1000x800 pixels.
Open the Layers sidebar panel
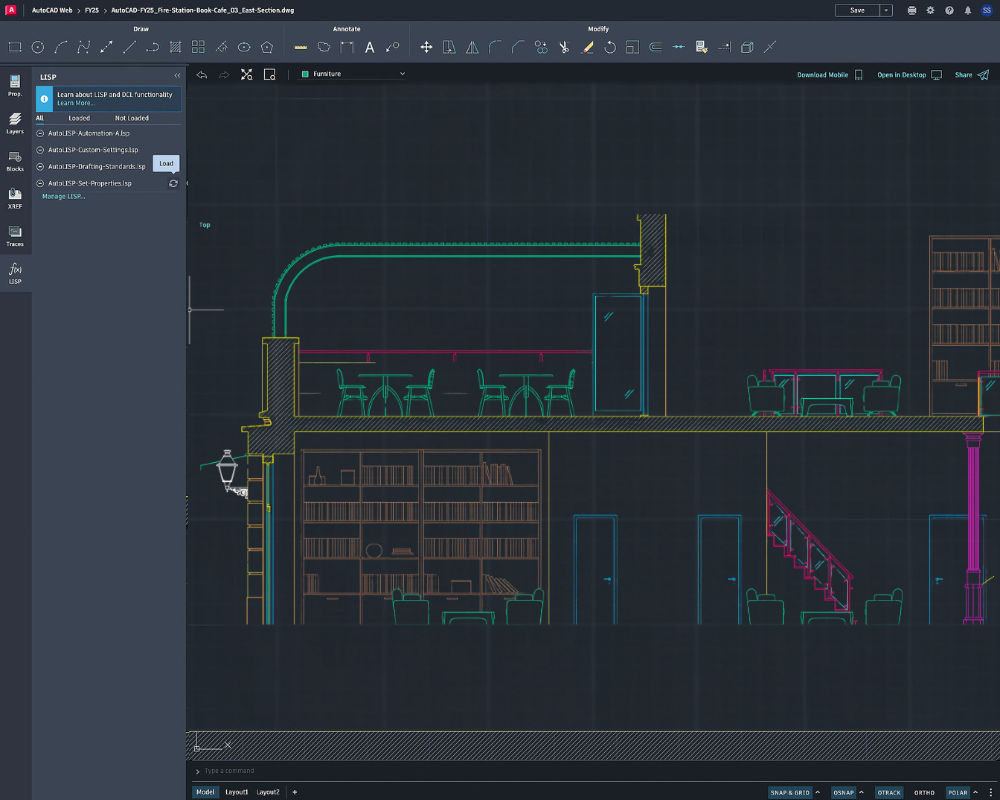[x=15, y=123]
